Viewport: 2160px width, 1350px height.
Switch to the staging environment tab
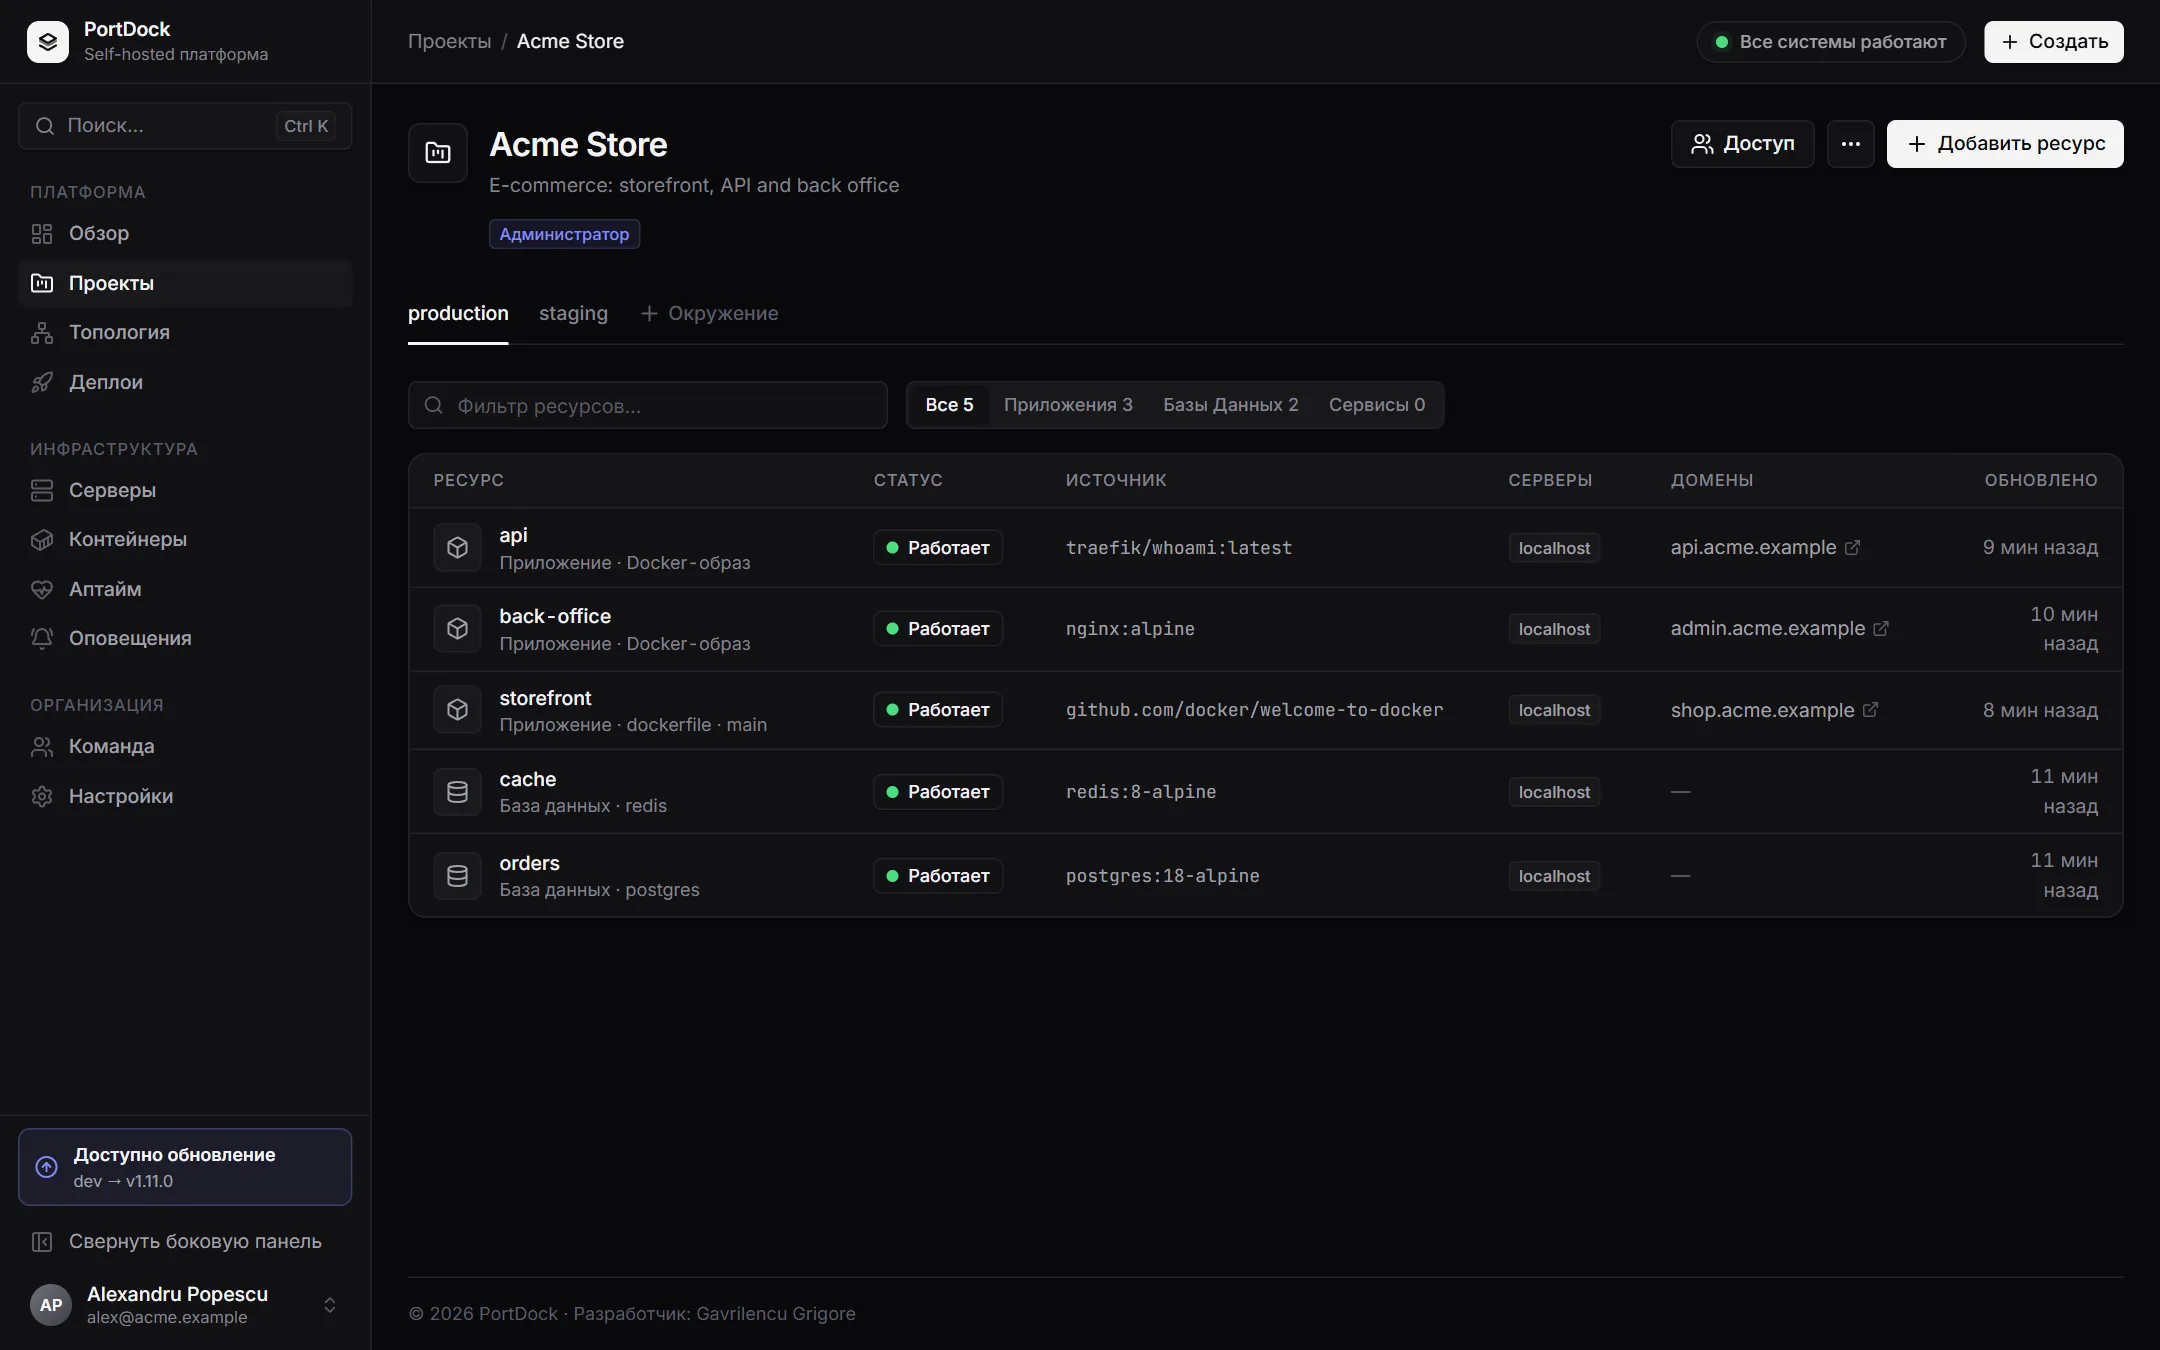573,314
